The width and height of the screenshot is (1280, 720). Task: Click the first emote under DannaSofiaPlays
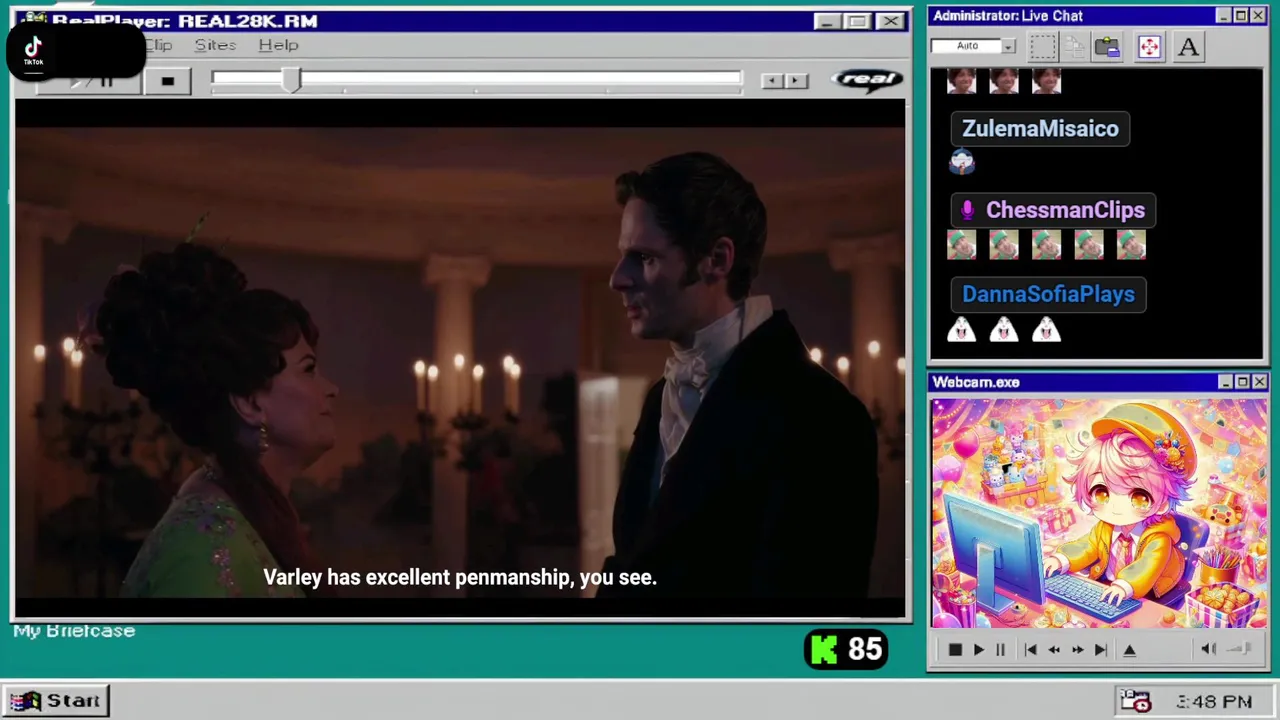tap(961, 329)
